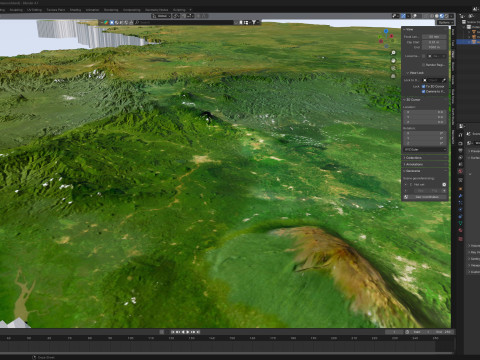480x360 pixels.
Task: Click the search field above viewport
Action: (183, 22)
